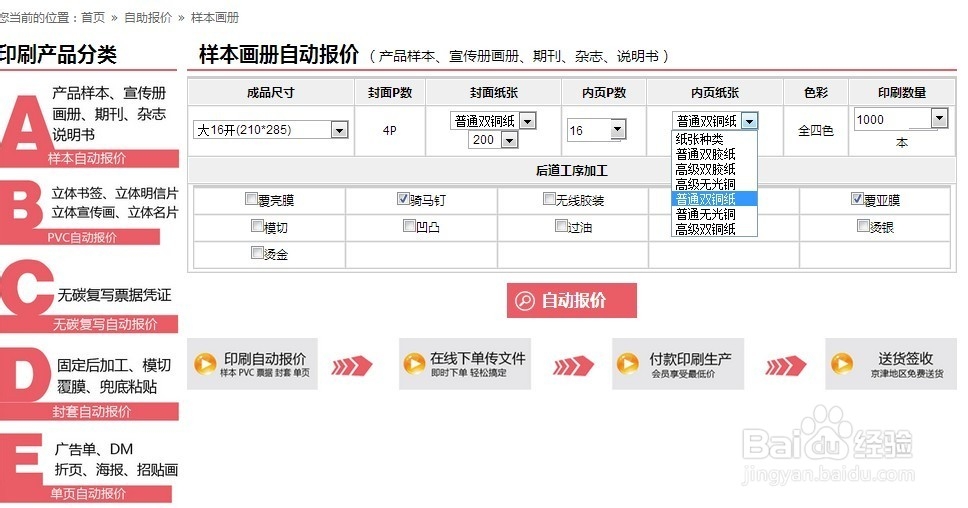Open the 封面纸张 paper type dropdown
The width and height of the screenshot is (968, 508).
point(493,120)
